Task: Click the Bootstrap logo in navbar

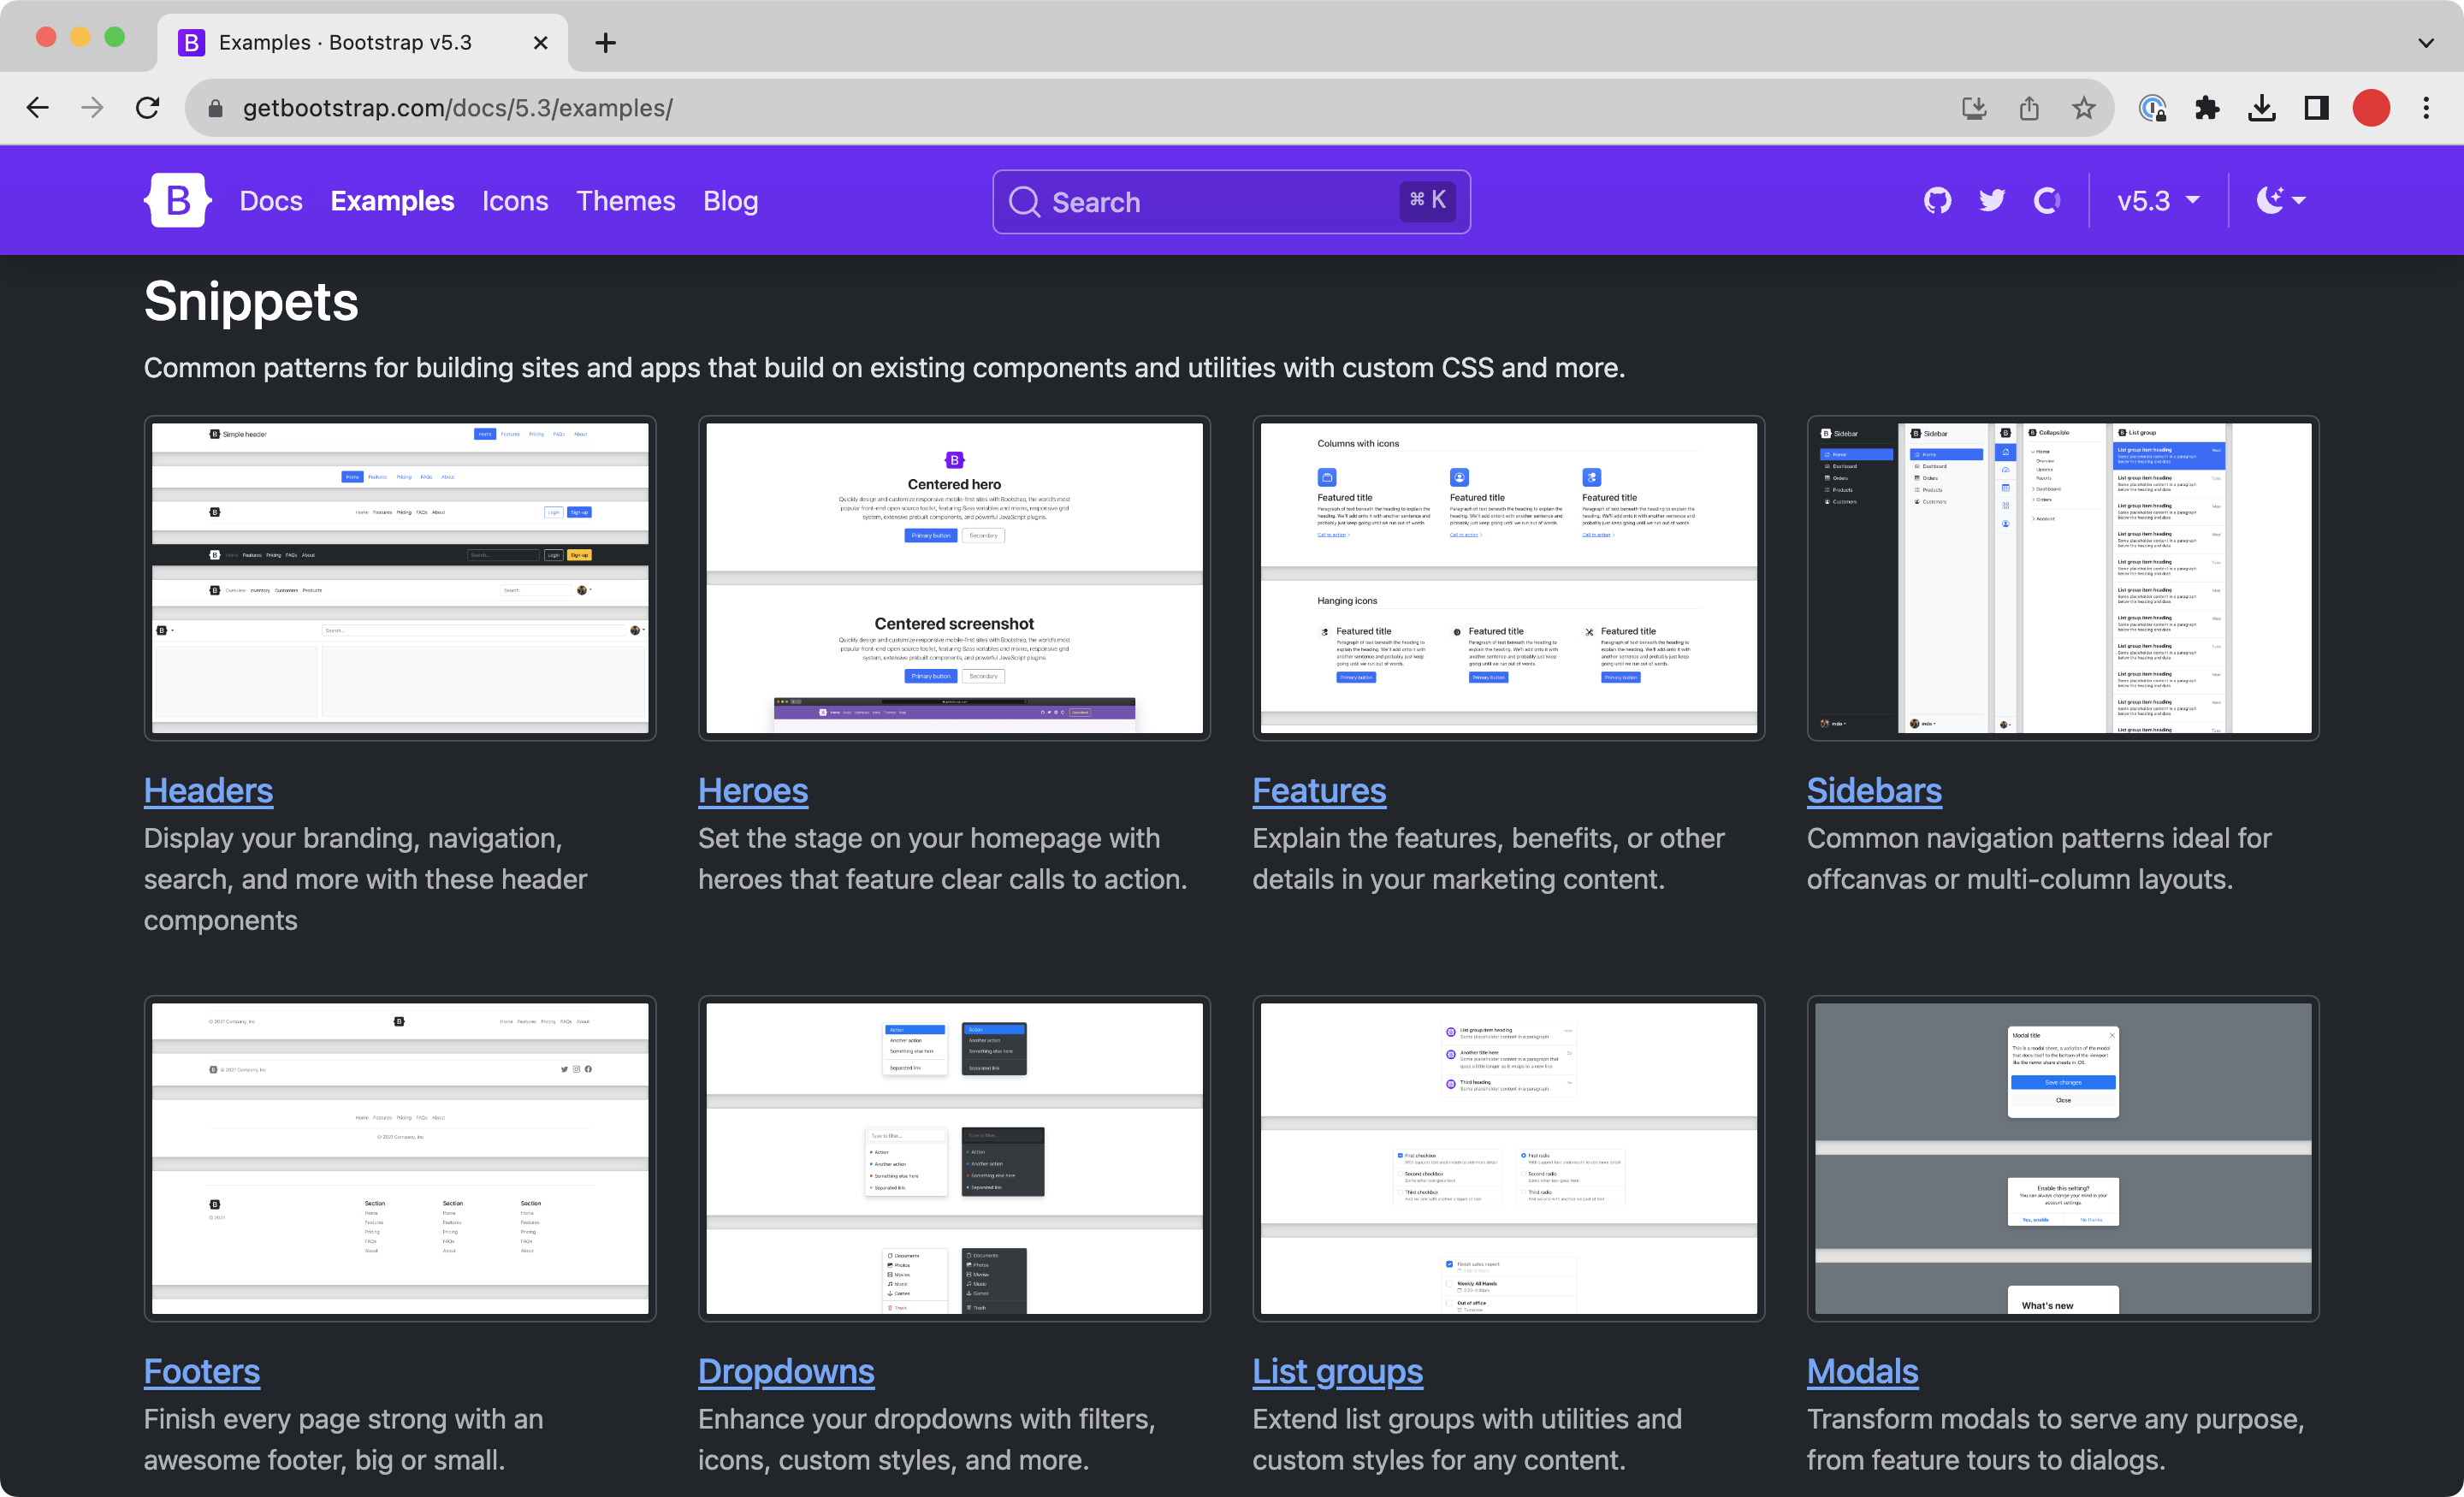Action: (x=177, y=200)
